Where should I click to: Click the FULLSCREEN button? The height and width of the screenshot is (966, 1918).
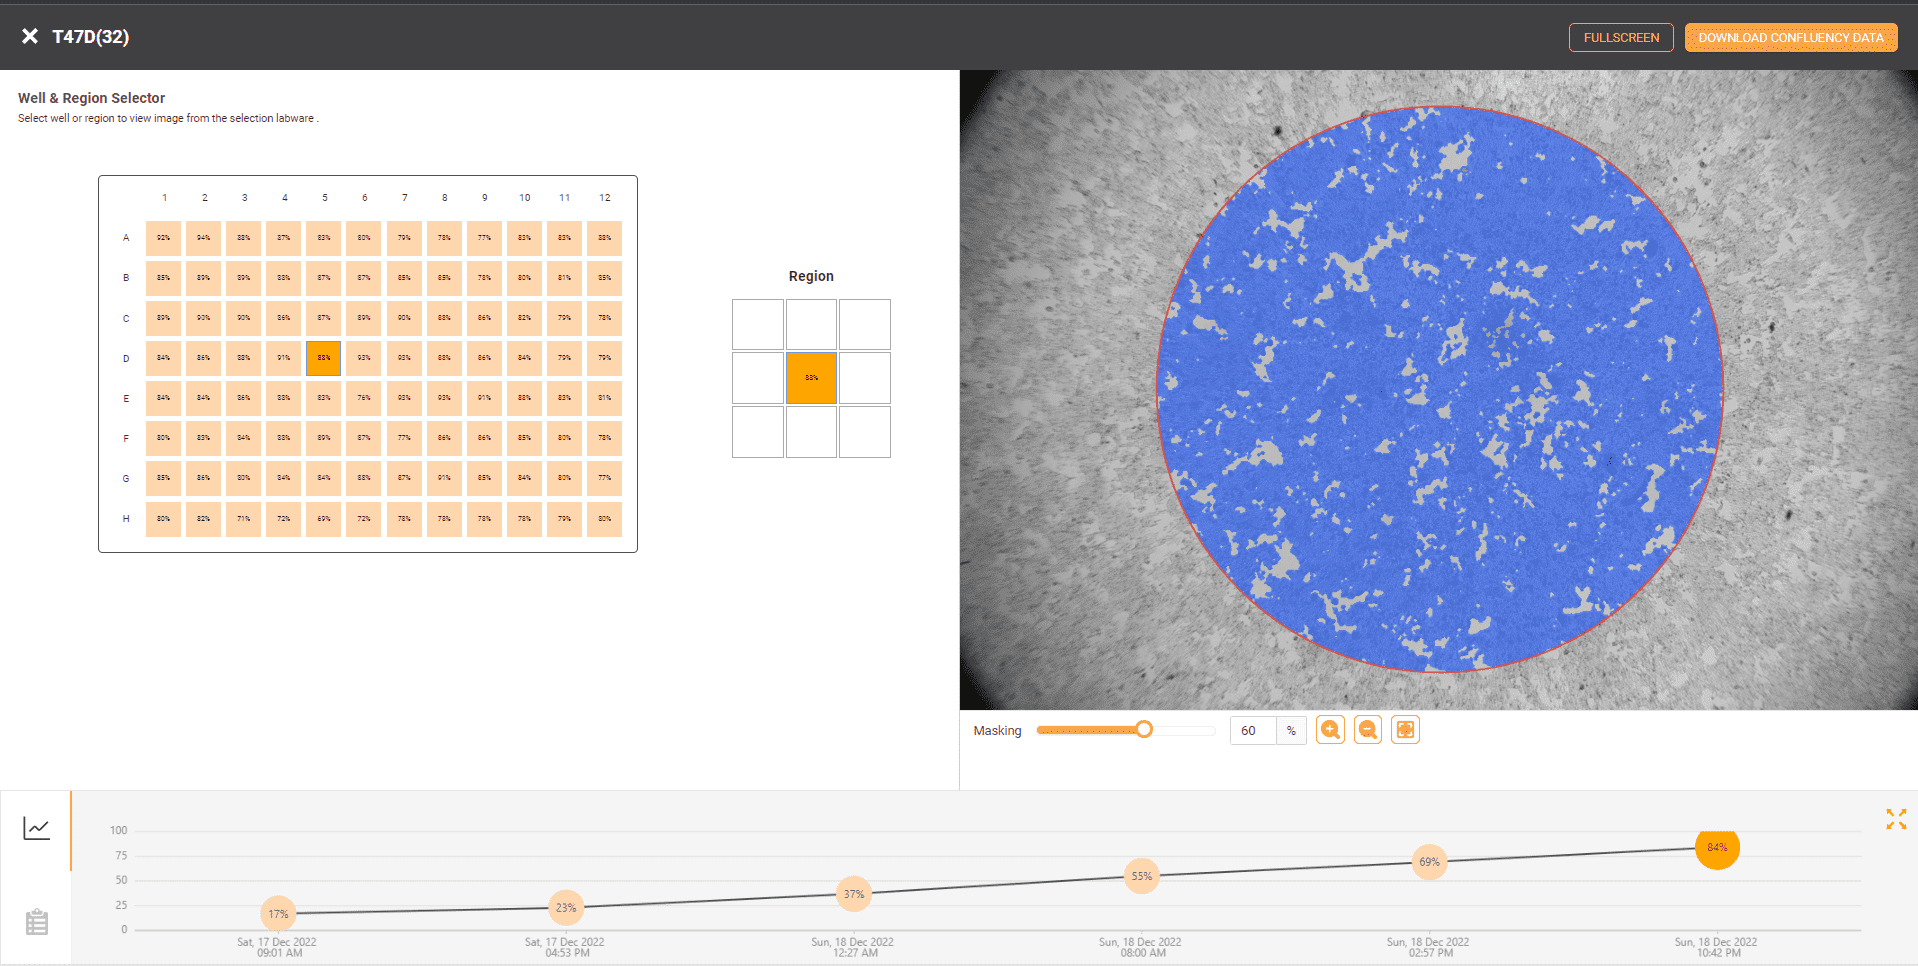tap(1620, 38)
